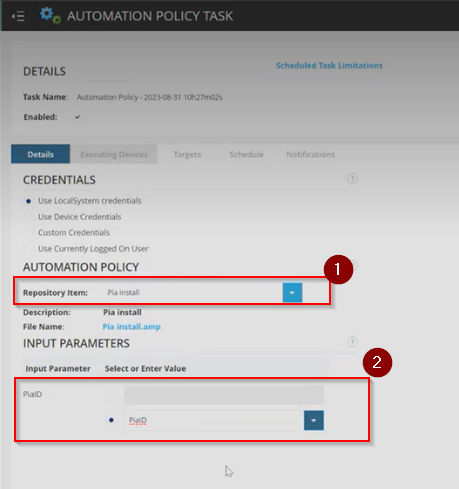Go to the Notifications tab

311,154
